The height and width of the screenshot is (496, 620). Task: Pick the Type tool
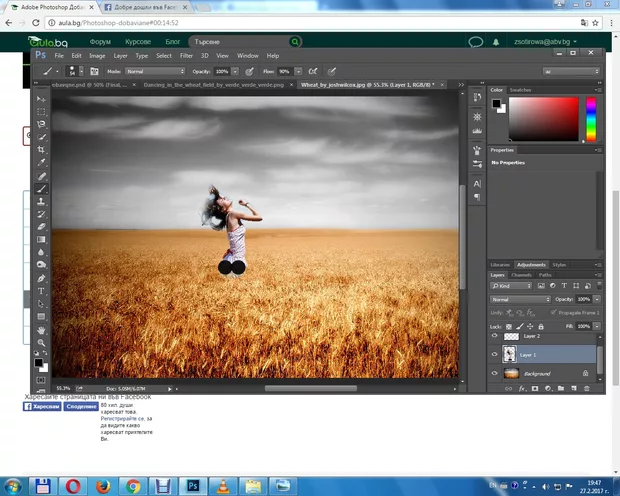[x=41, y=290]
